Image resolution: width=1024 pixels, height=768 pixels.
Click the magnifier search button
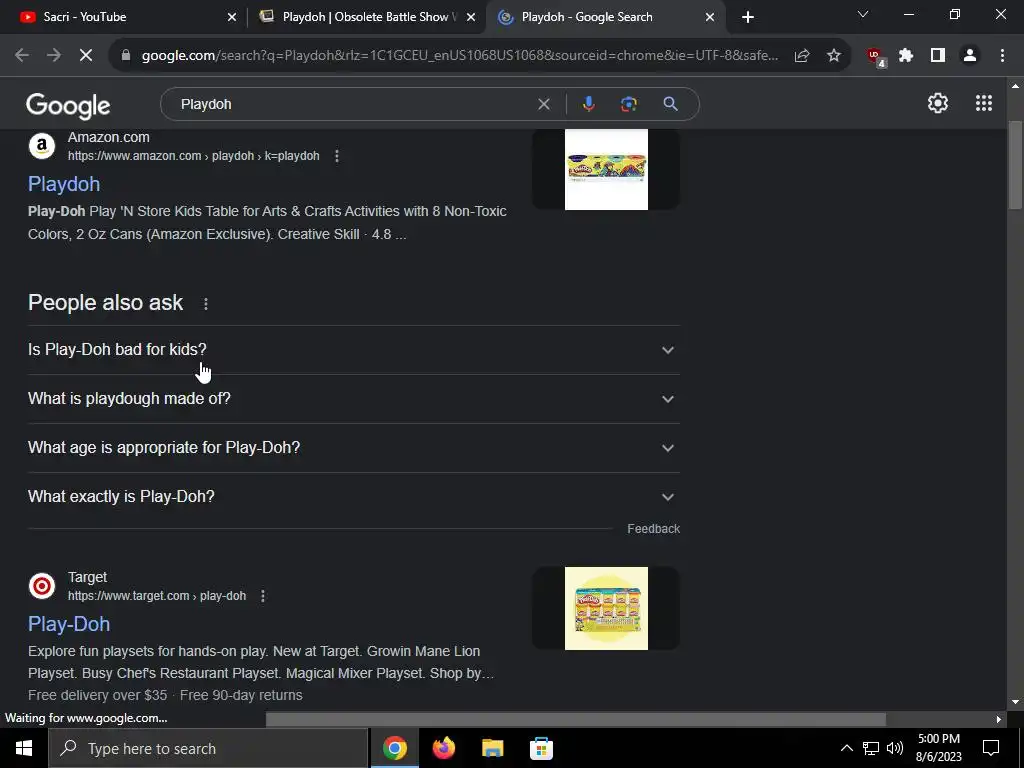(x=670, y=104)
